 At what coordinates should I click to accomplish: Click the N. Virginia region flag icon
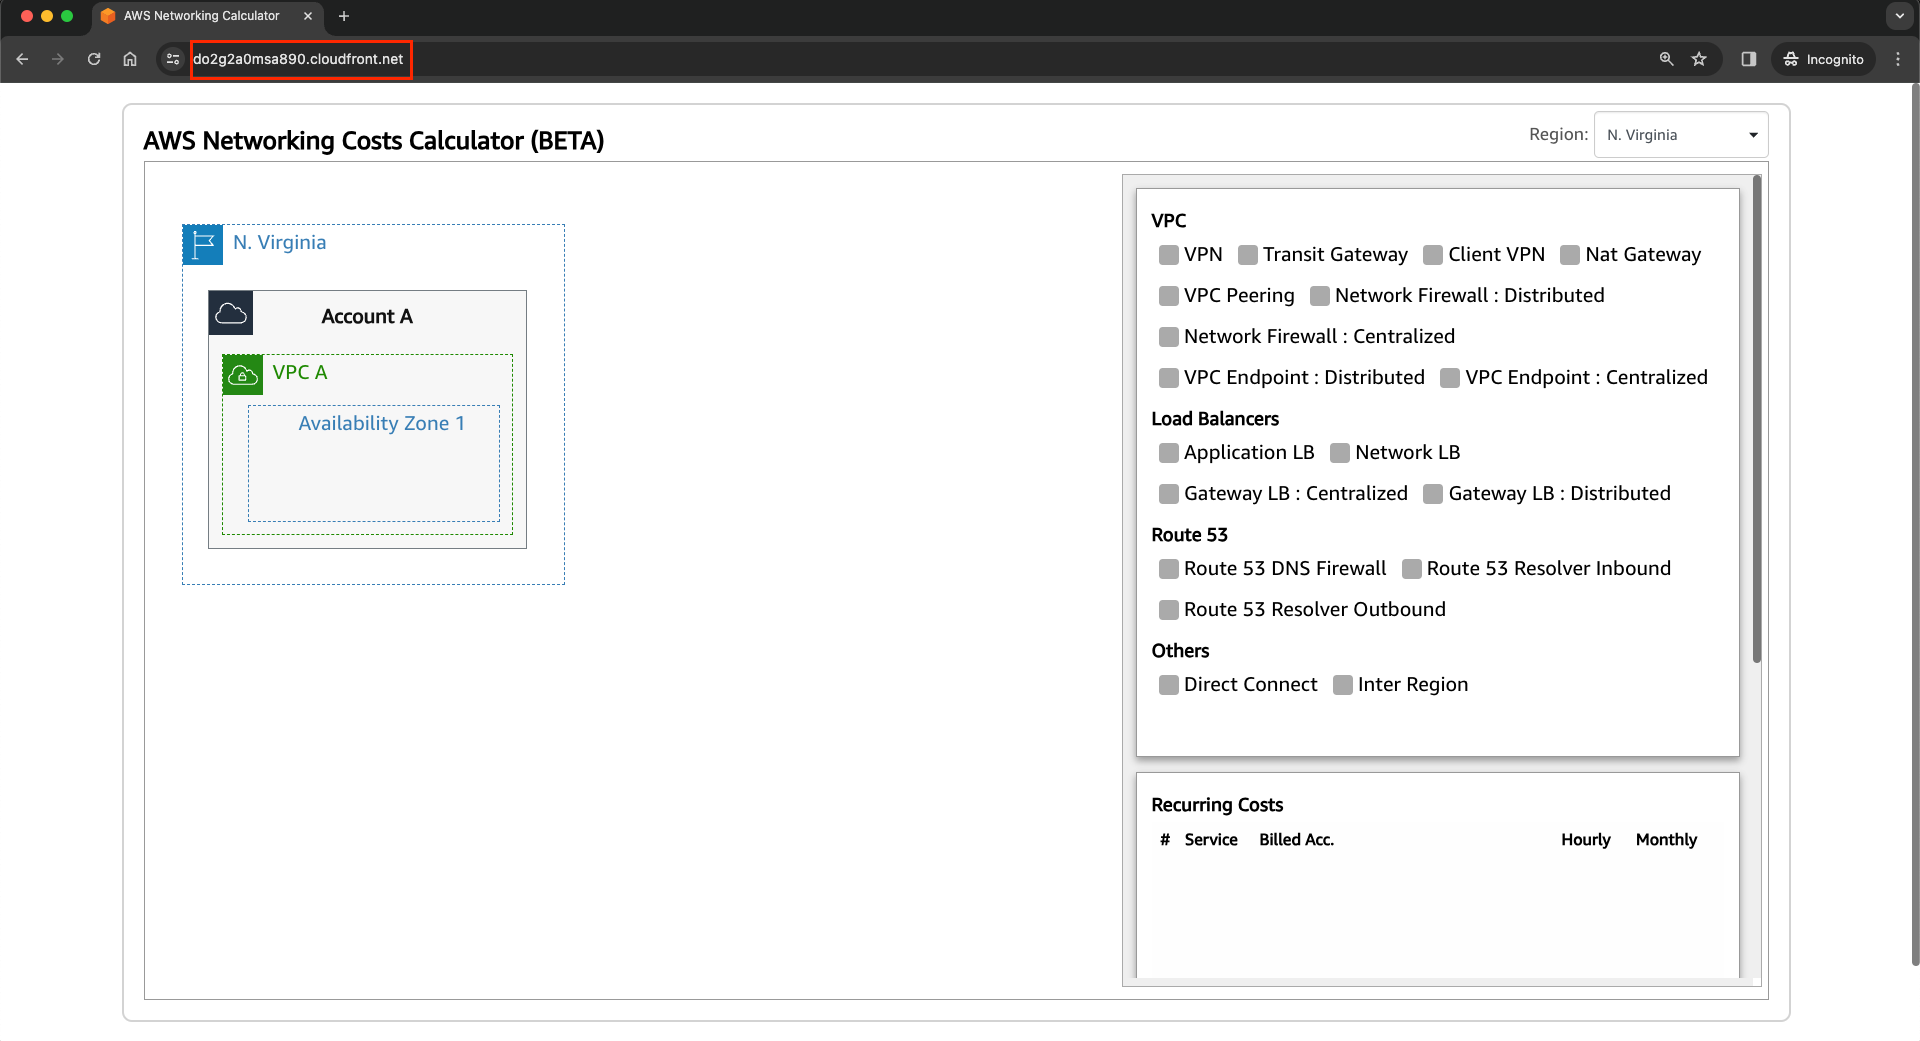tap(203, 244)
